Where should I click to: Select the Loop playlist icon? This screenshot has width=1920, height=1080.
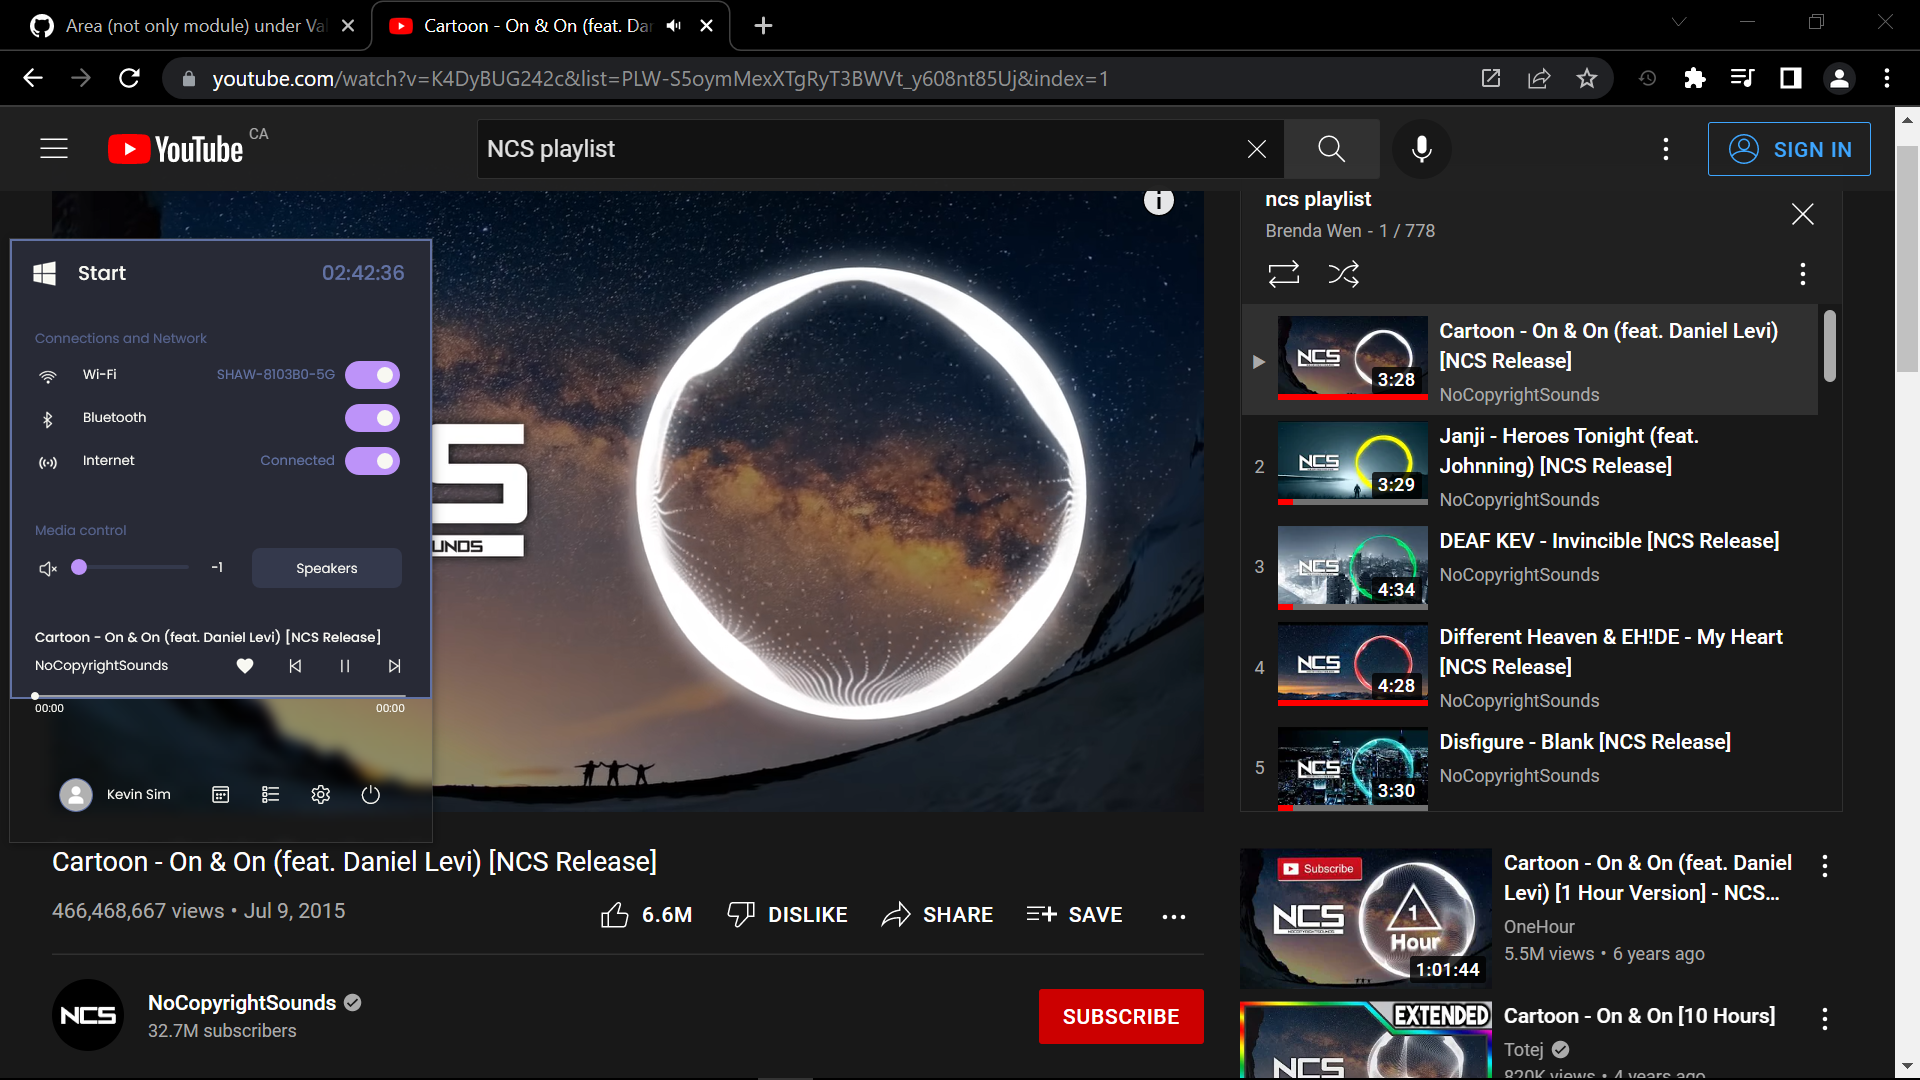click(1285, 273)
